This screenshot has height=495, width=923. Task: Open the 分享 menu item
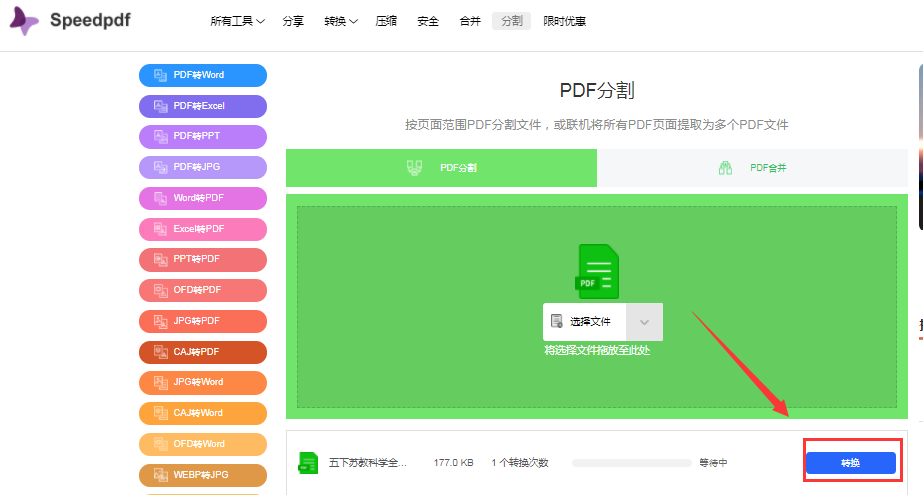pyautogui.click(x=293, y=21)
